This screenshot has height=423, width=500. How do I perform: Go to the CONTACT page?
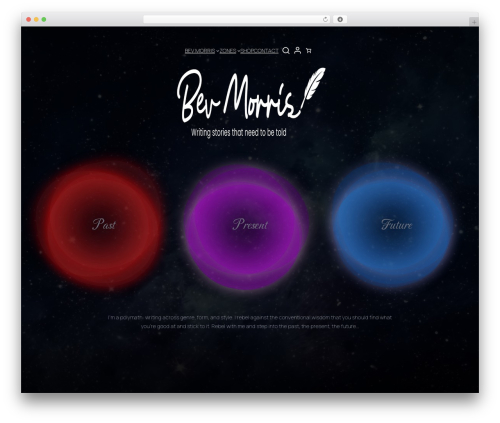[x=266, y=51]
